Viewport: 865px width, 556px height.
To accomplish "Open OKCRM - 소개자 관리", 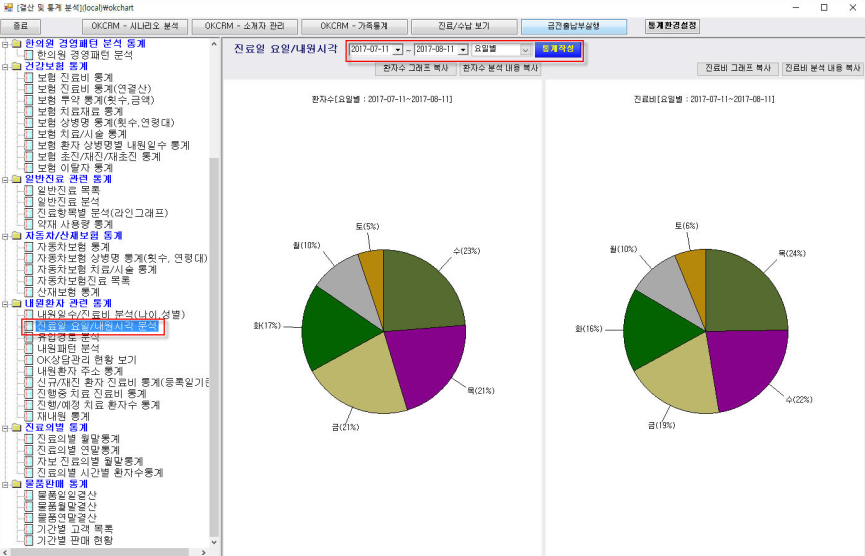I will (x=245, y=26).
